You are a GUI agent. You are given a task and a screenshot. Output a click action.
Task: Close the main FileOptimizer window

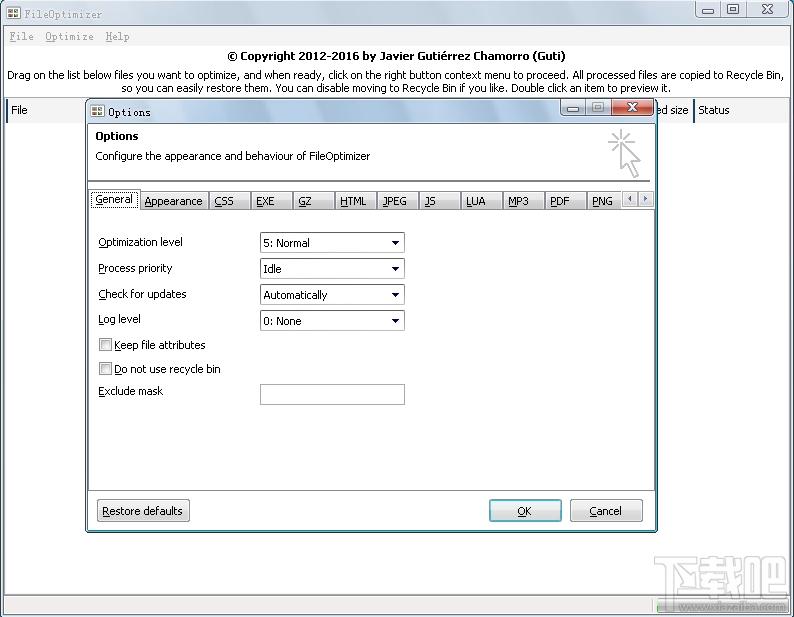[768, 9]
